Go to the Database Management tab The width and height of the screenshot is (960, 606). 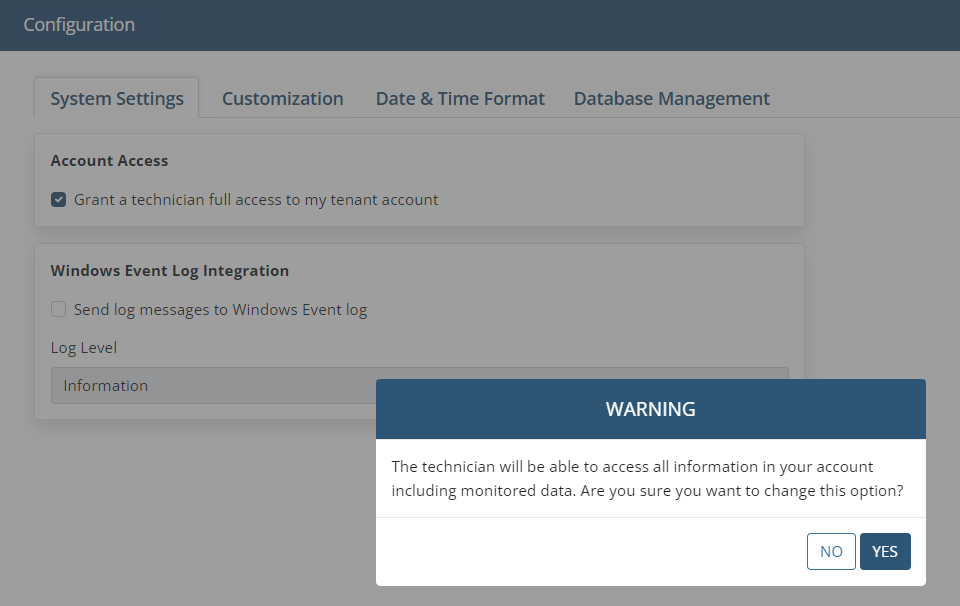point(672,99)
